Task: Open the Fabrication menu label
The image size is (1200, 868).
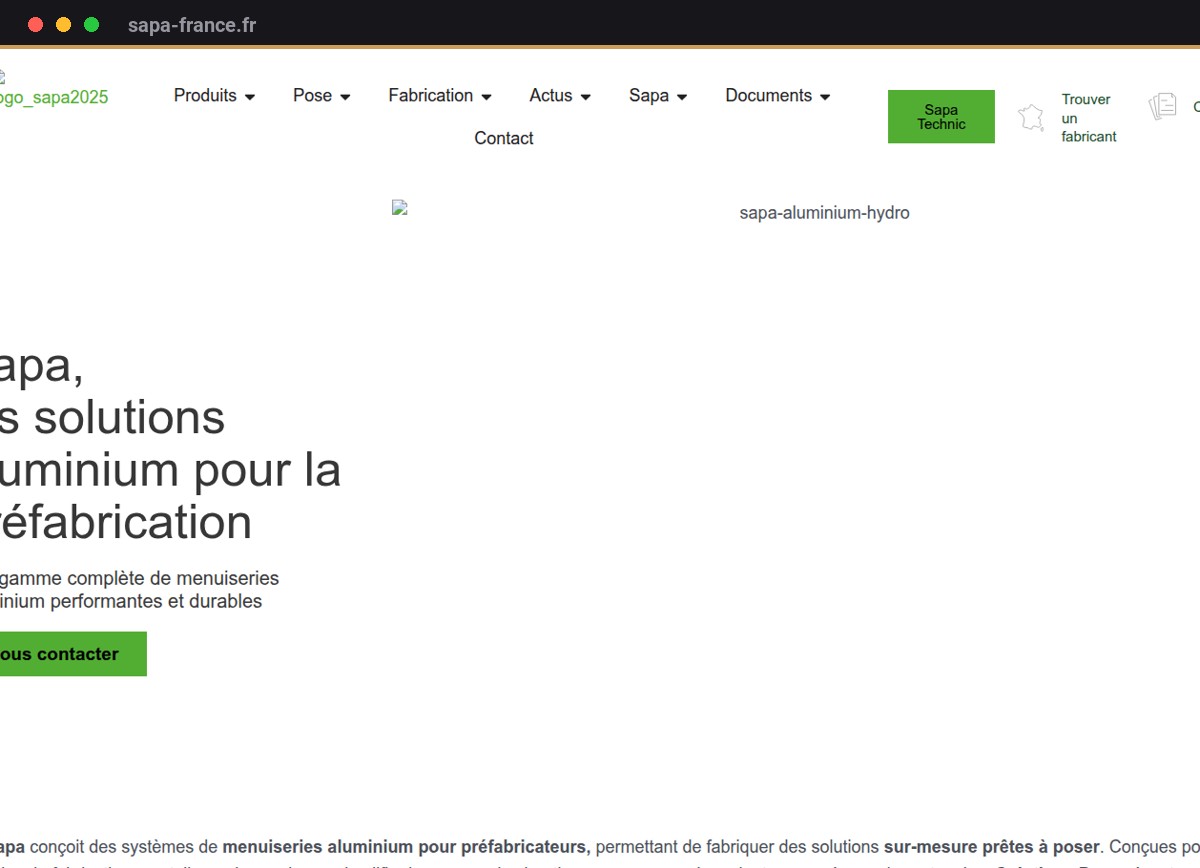Action: point(431,95)
